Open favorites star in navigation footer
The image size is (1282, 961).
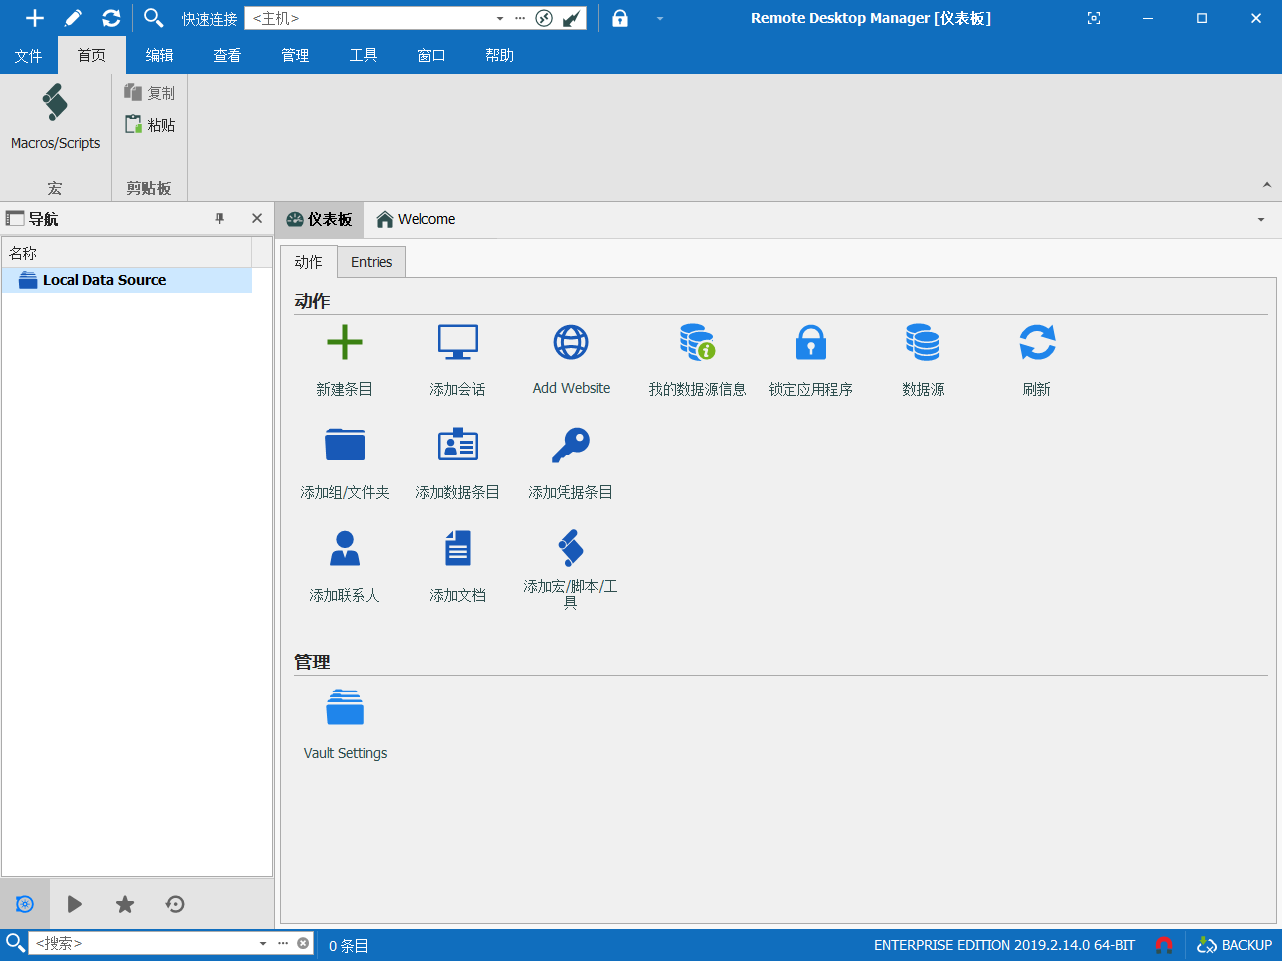tap(125, 904)
